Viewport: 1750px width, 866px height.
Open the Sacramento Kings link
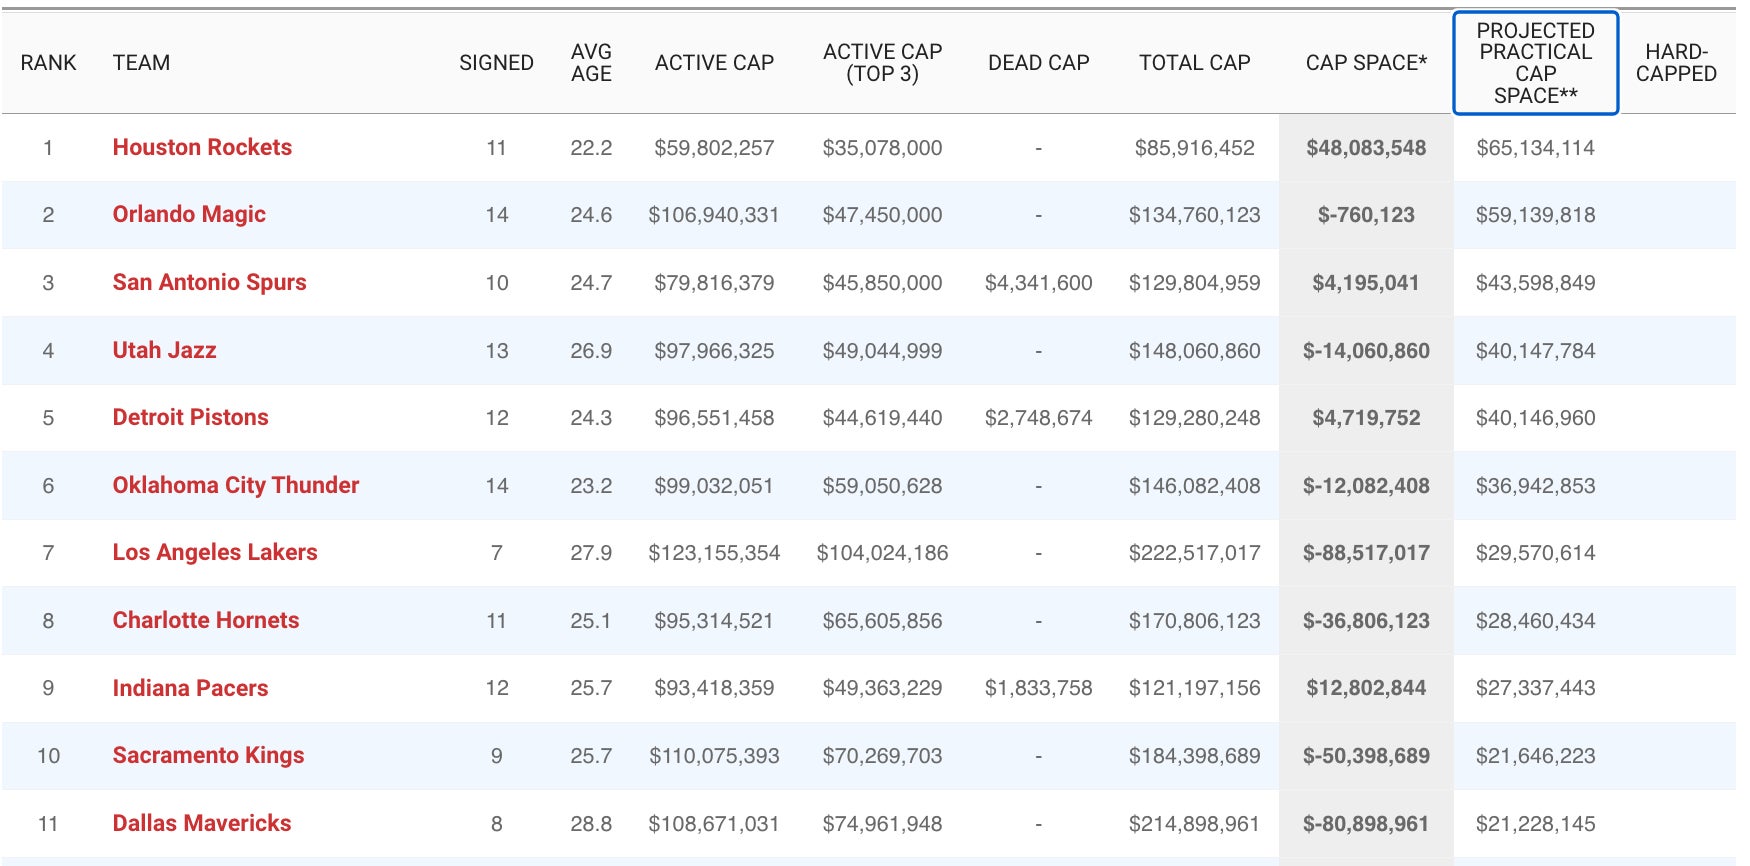[x=208, y=756]
